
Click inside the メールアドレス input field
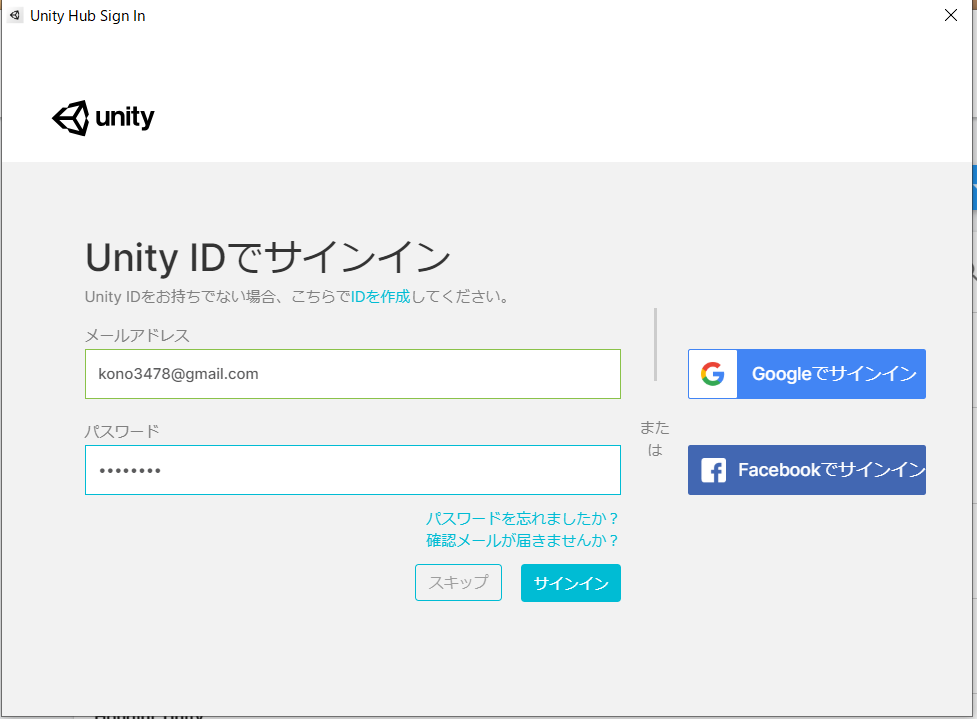pos(352,374)
